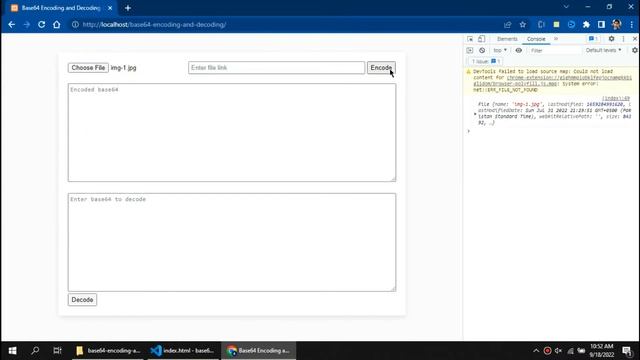Show hidden system tray icons

536,351
